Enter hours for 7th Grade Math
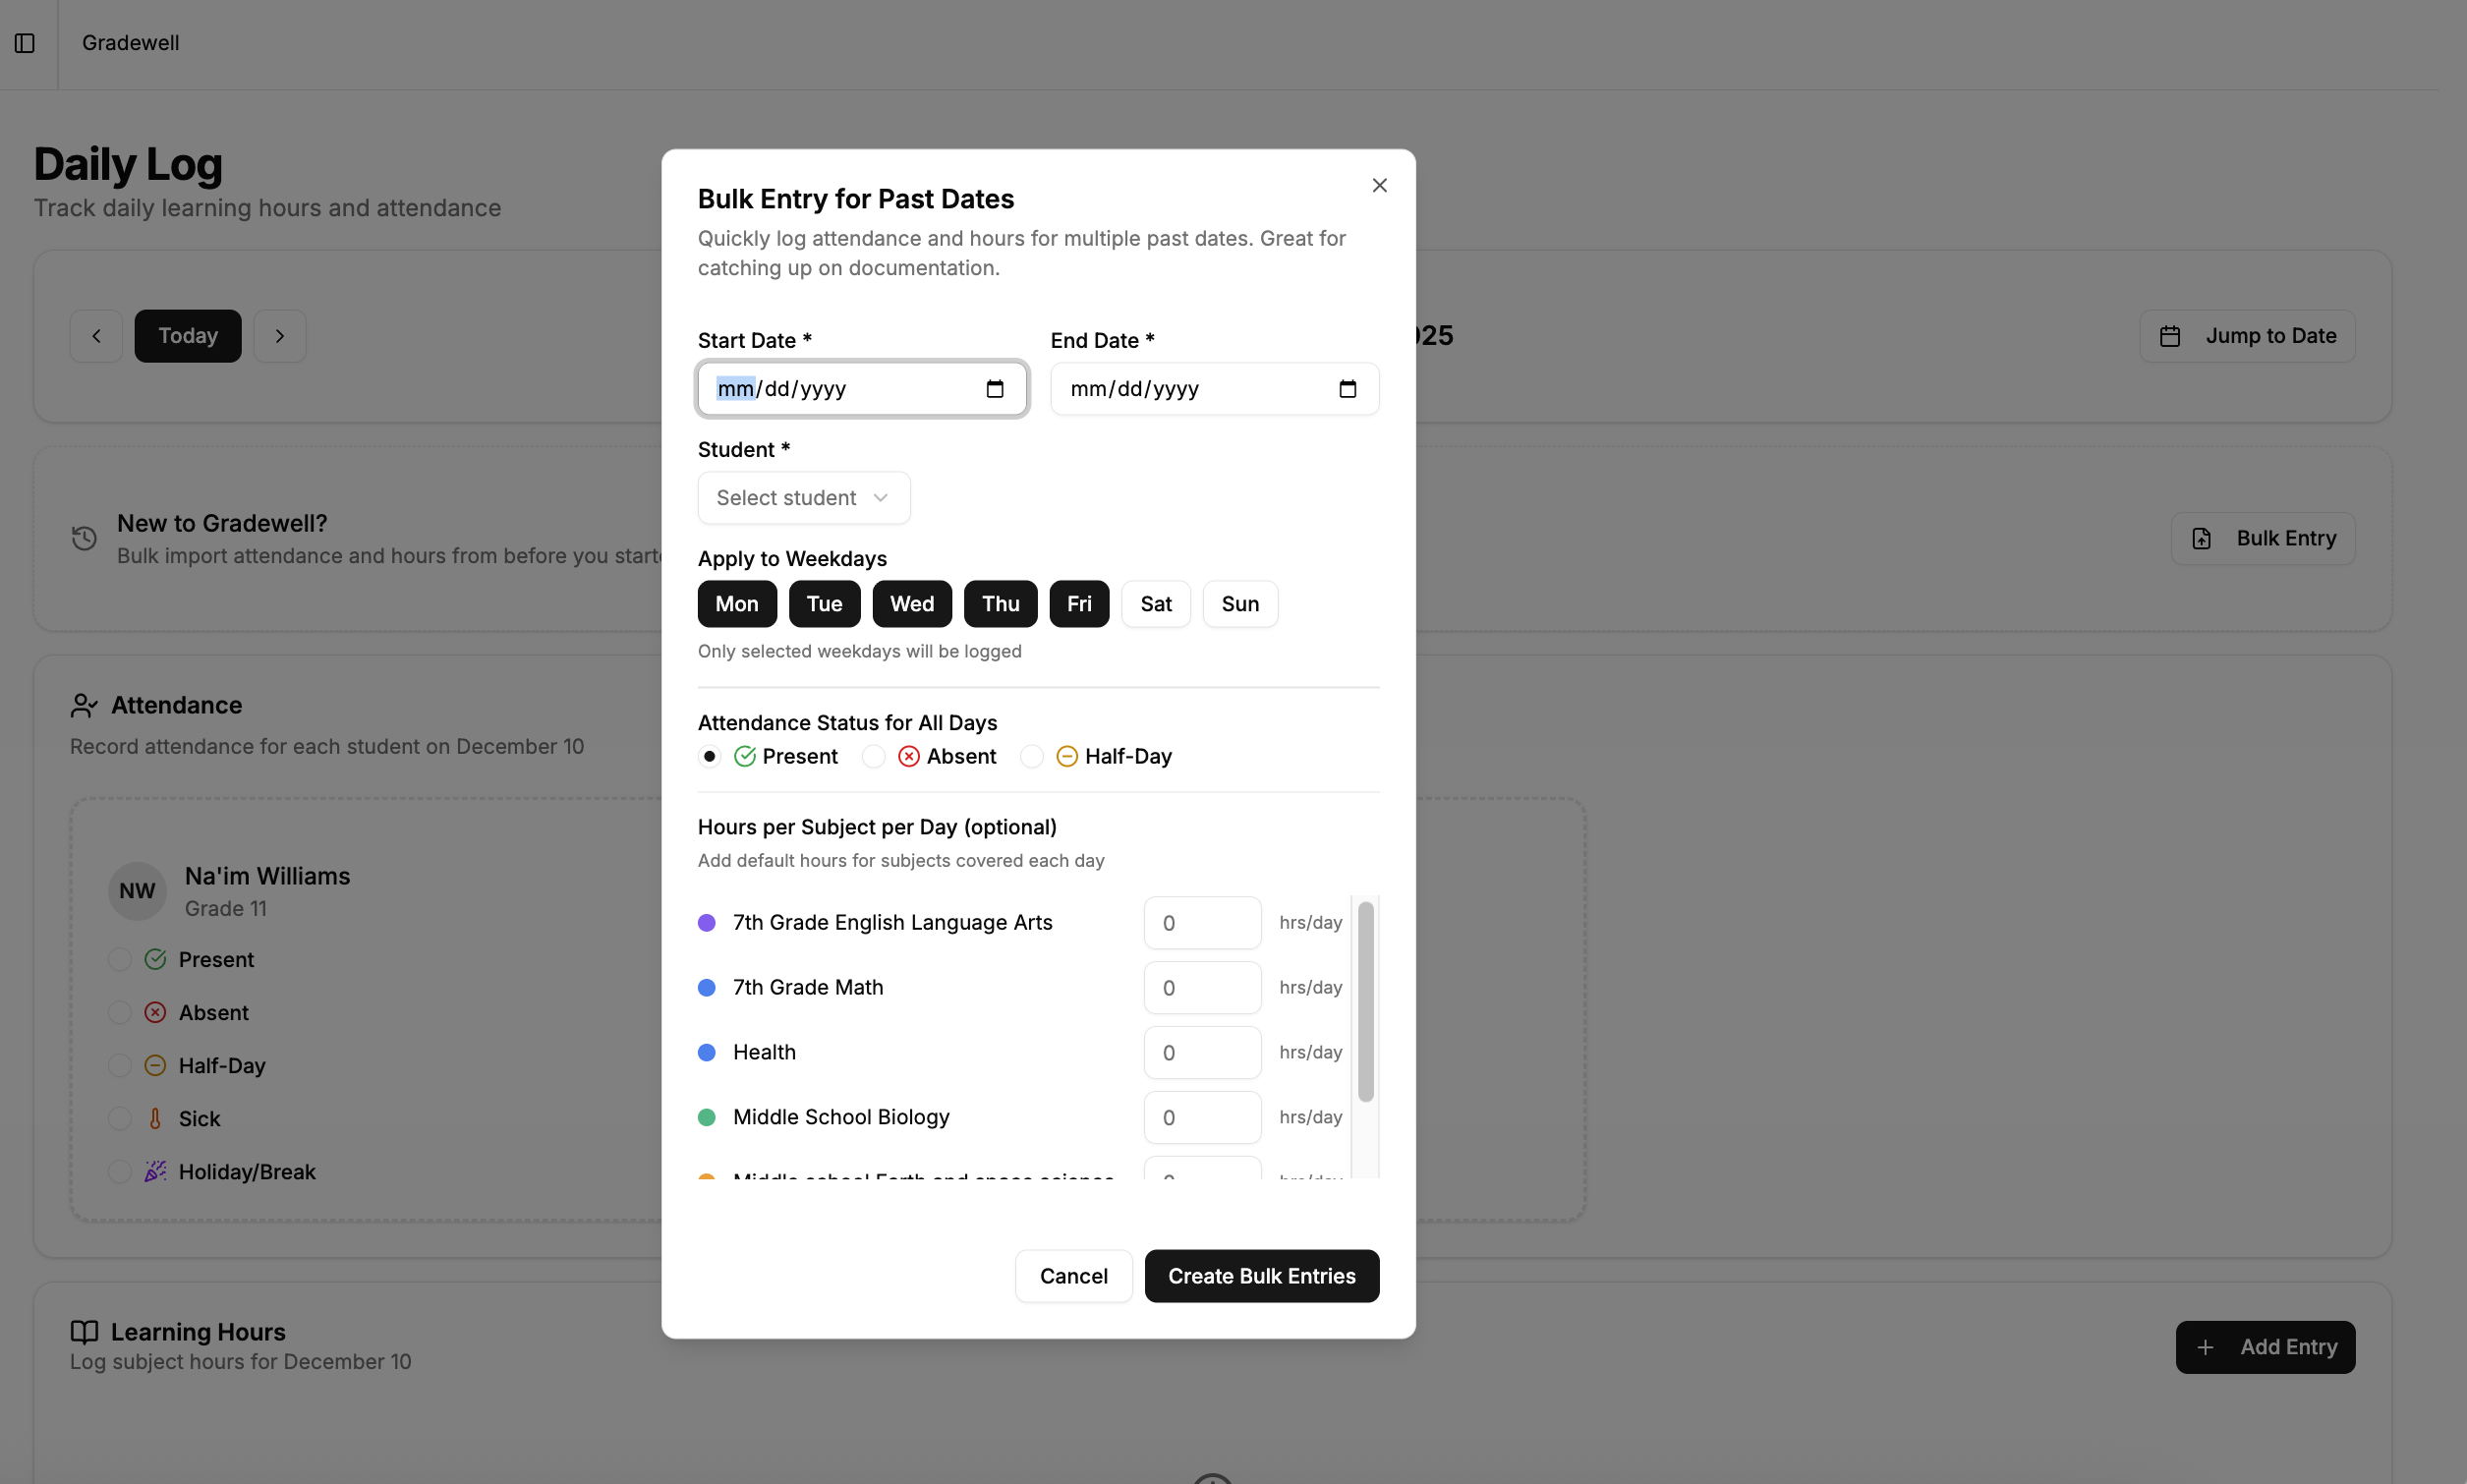2467x1484 pixels. click(x=1201, y=987)
